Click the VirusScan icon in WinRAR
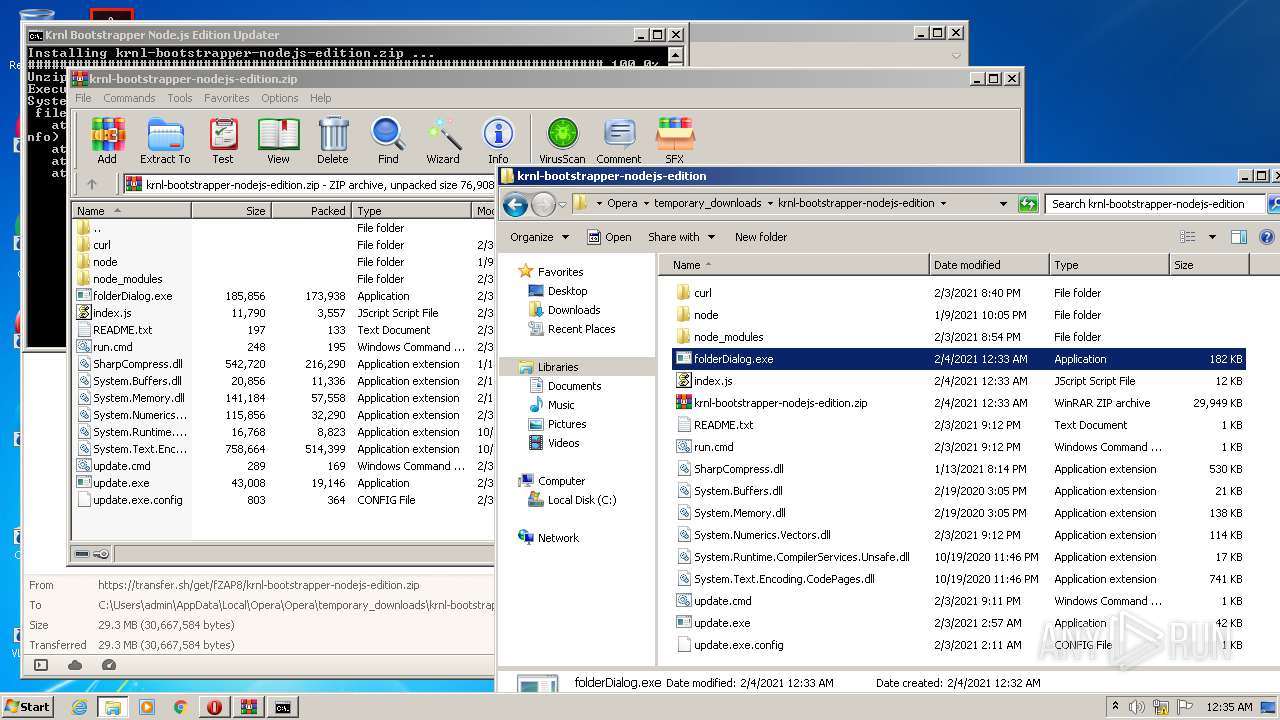Viewport: 1280px width, 720px height. (x=562, y=140)
